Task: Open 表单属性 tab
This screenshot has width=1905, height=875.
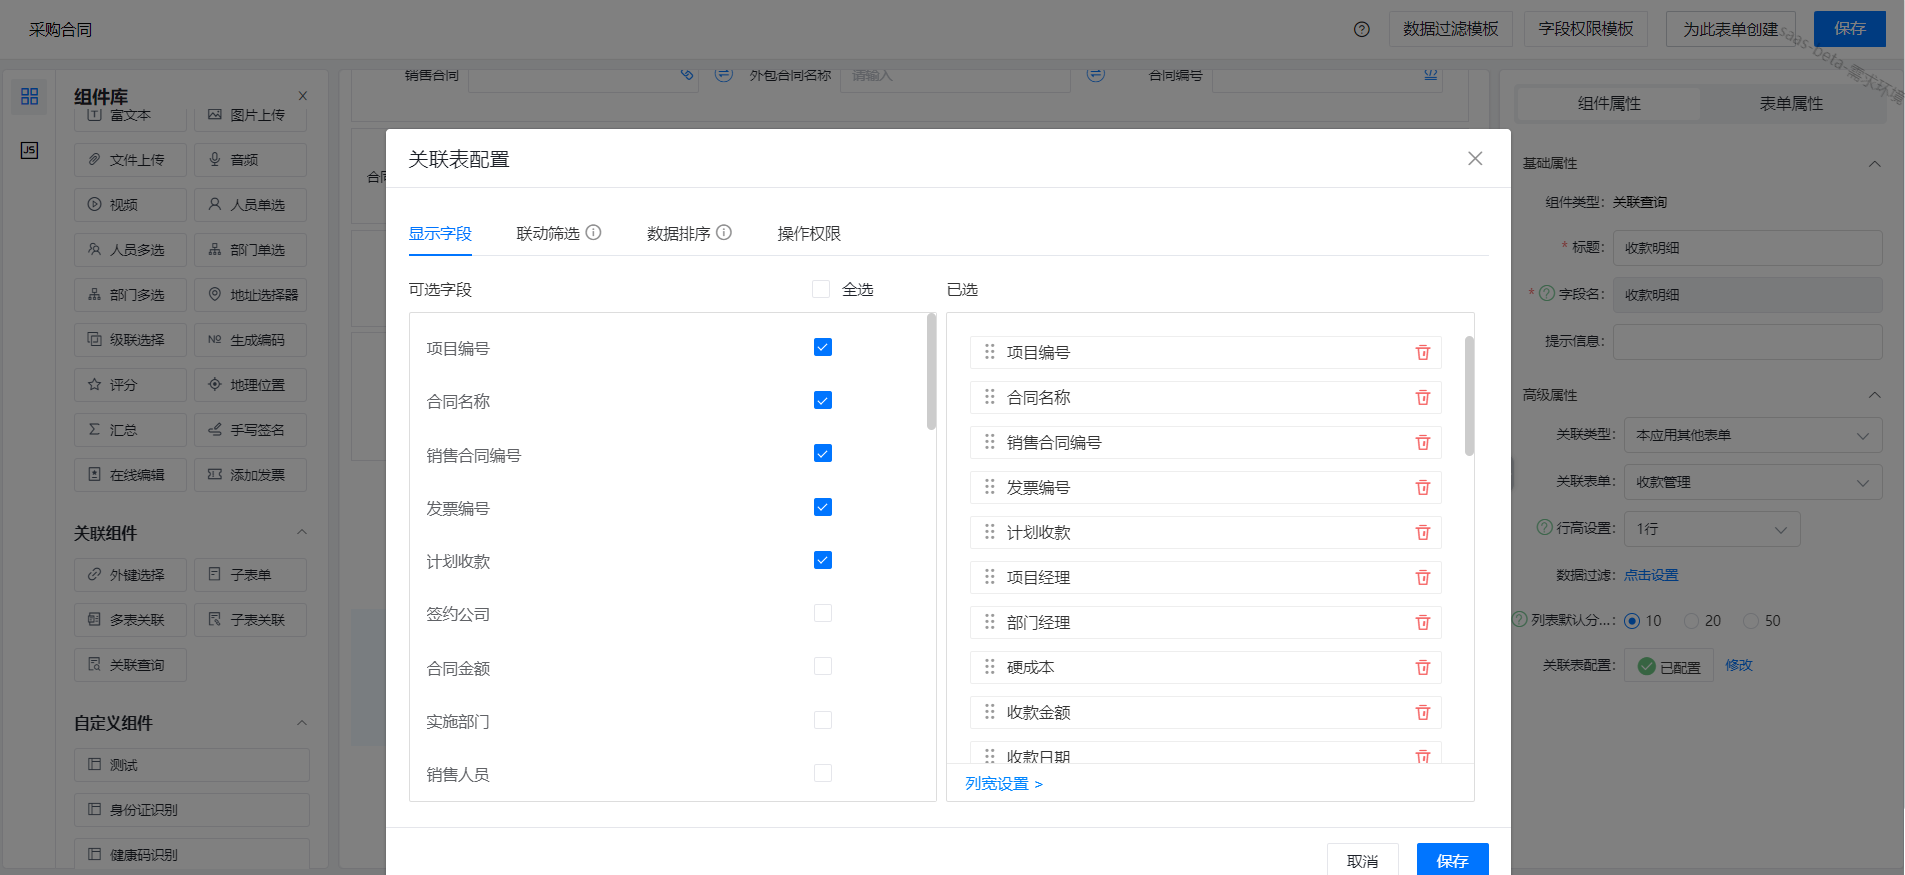Action: [x=1791, y=103]
